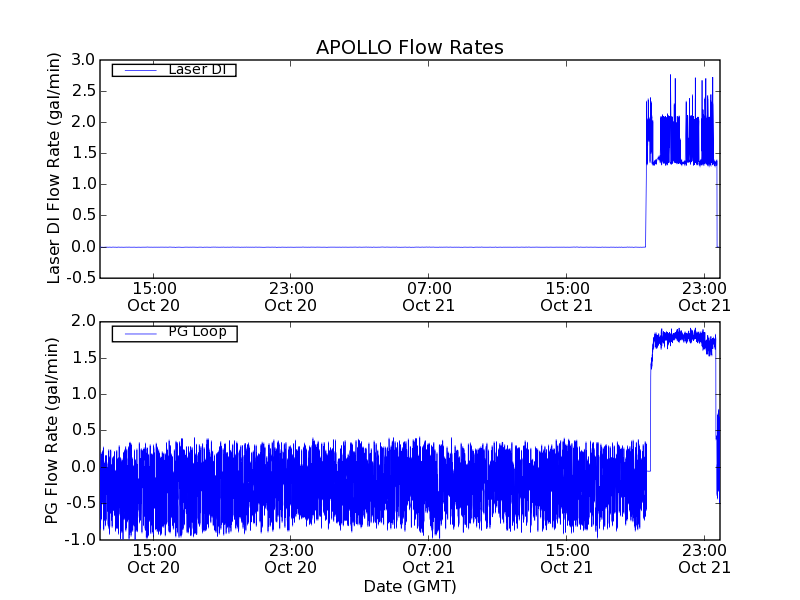Image resolution: width=800 pixels, height=600 pixels.
Task: Click the "Date (GMT)" x-axis label
Action: [x=409, y=586]
